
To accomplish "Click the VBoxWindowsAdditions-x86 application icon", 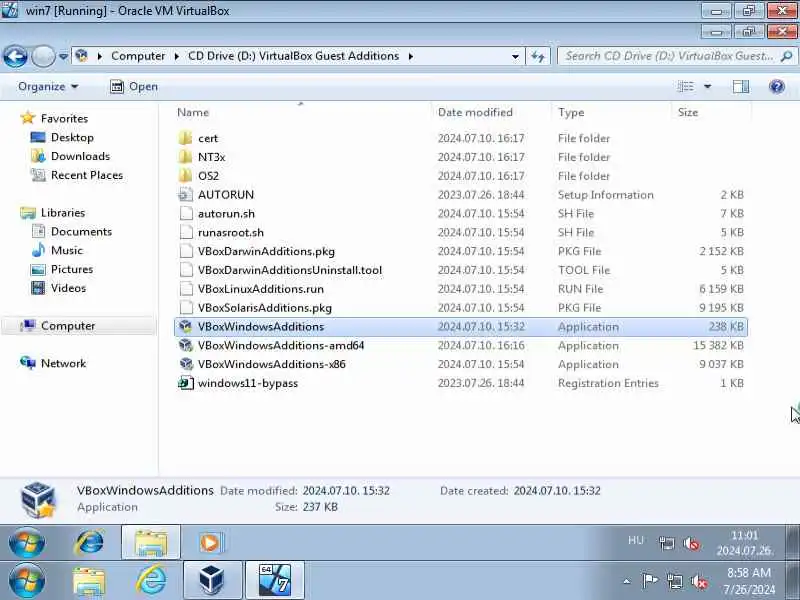I will coord(186,364).
